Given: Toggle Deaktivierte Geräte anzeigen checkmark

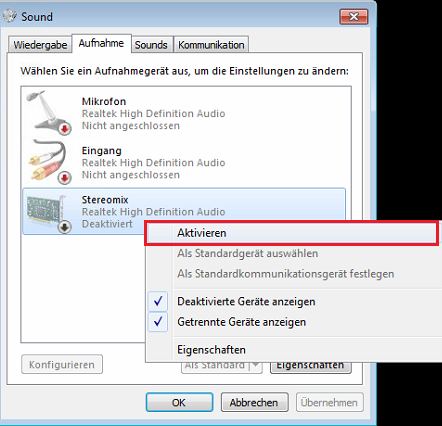Looking at the screenshot, I should (x=158, y=301).
